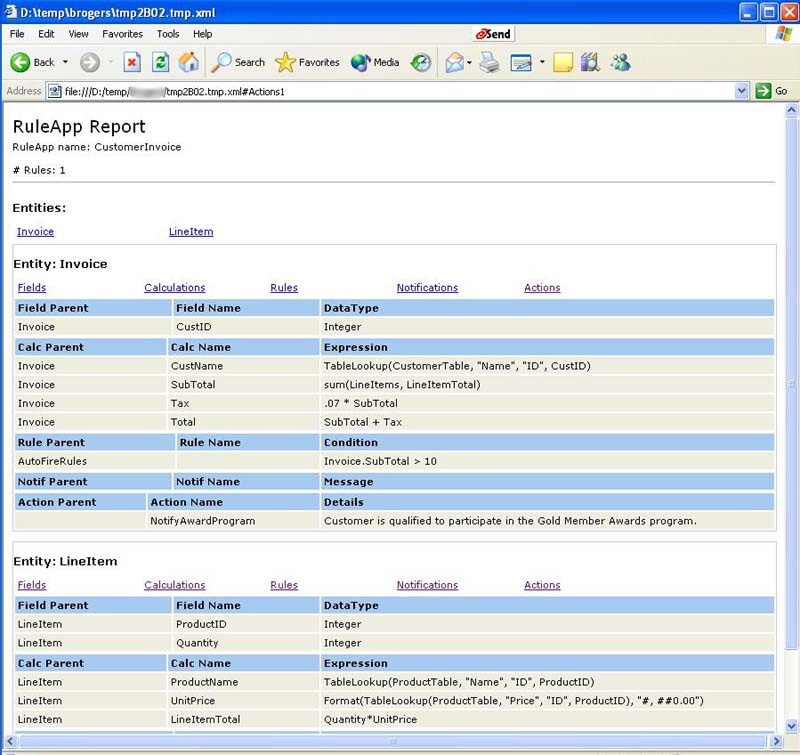The image size is (800, 755).
Task: Click the Stop loading icon
Action: (x=132, y=62)
